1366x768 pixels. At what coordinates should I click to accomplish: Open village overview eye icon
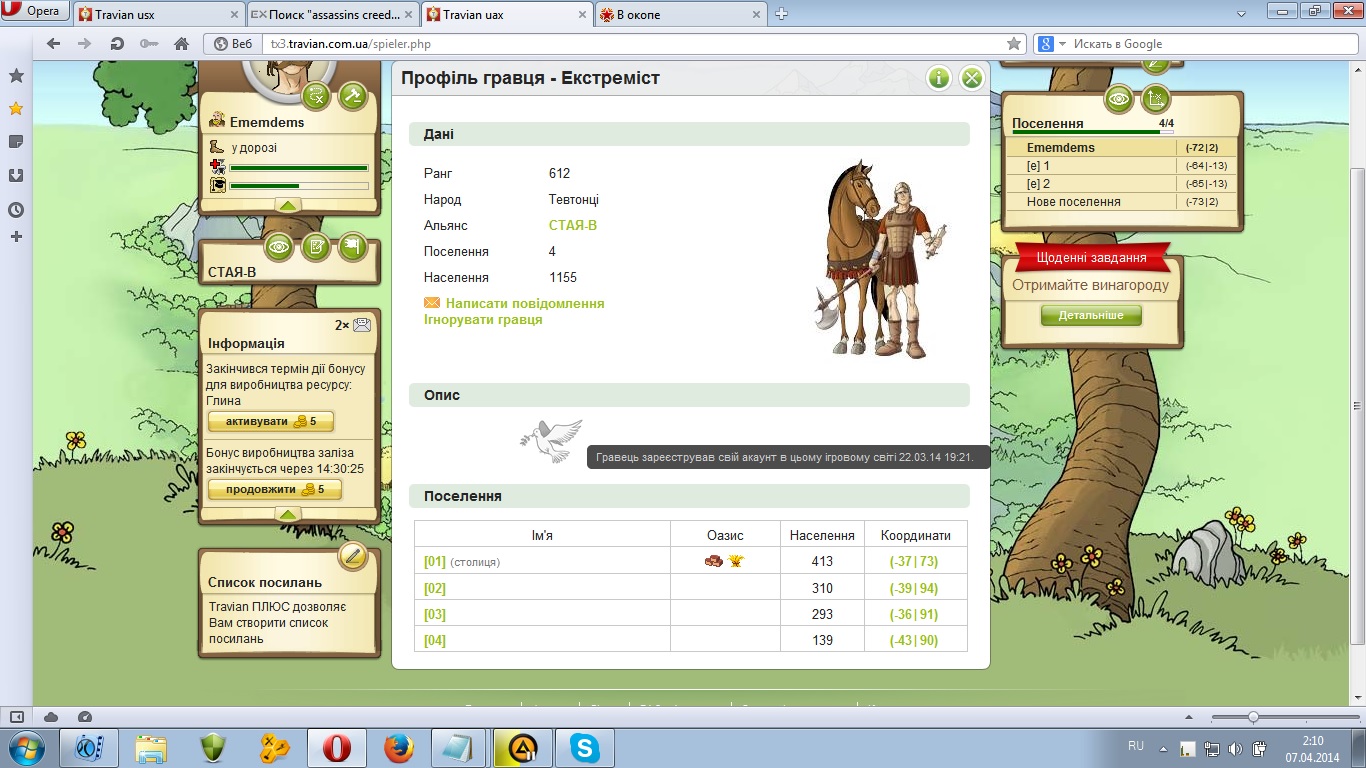coord(1119,99)
